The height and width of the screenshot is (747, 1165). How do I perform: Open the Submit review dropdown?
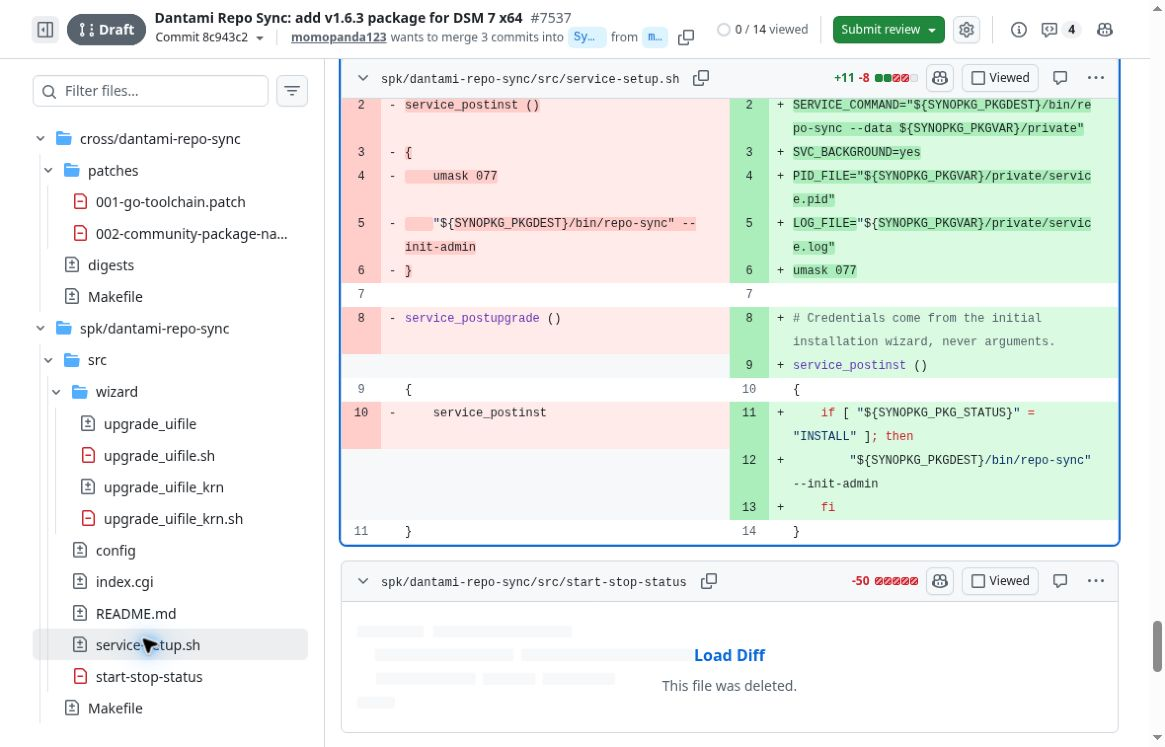pyautogui.click(x=889, y=30)
